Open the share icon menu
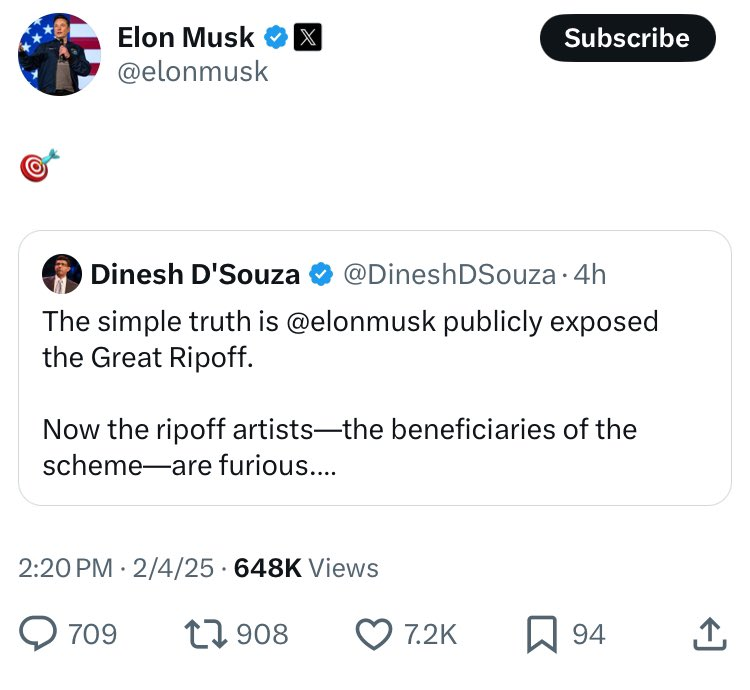The width and height of the screenshot is (750, 690). 707,633
